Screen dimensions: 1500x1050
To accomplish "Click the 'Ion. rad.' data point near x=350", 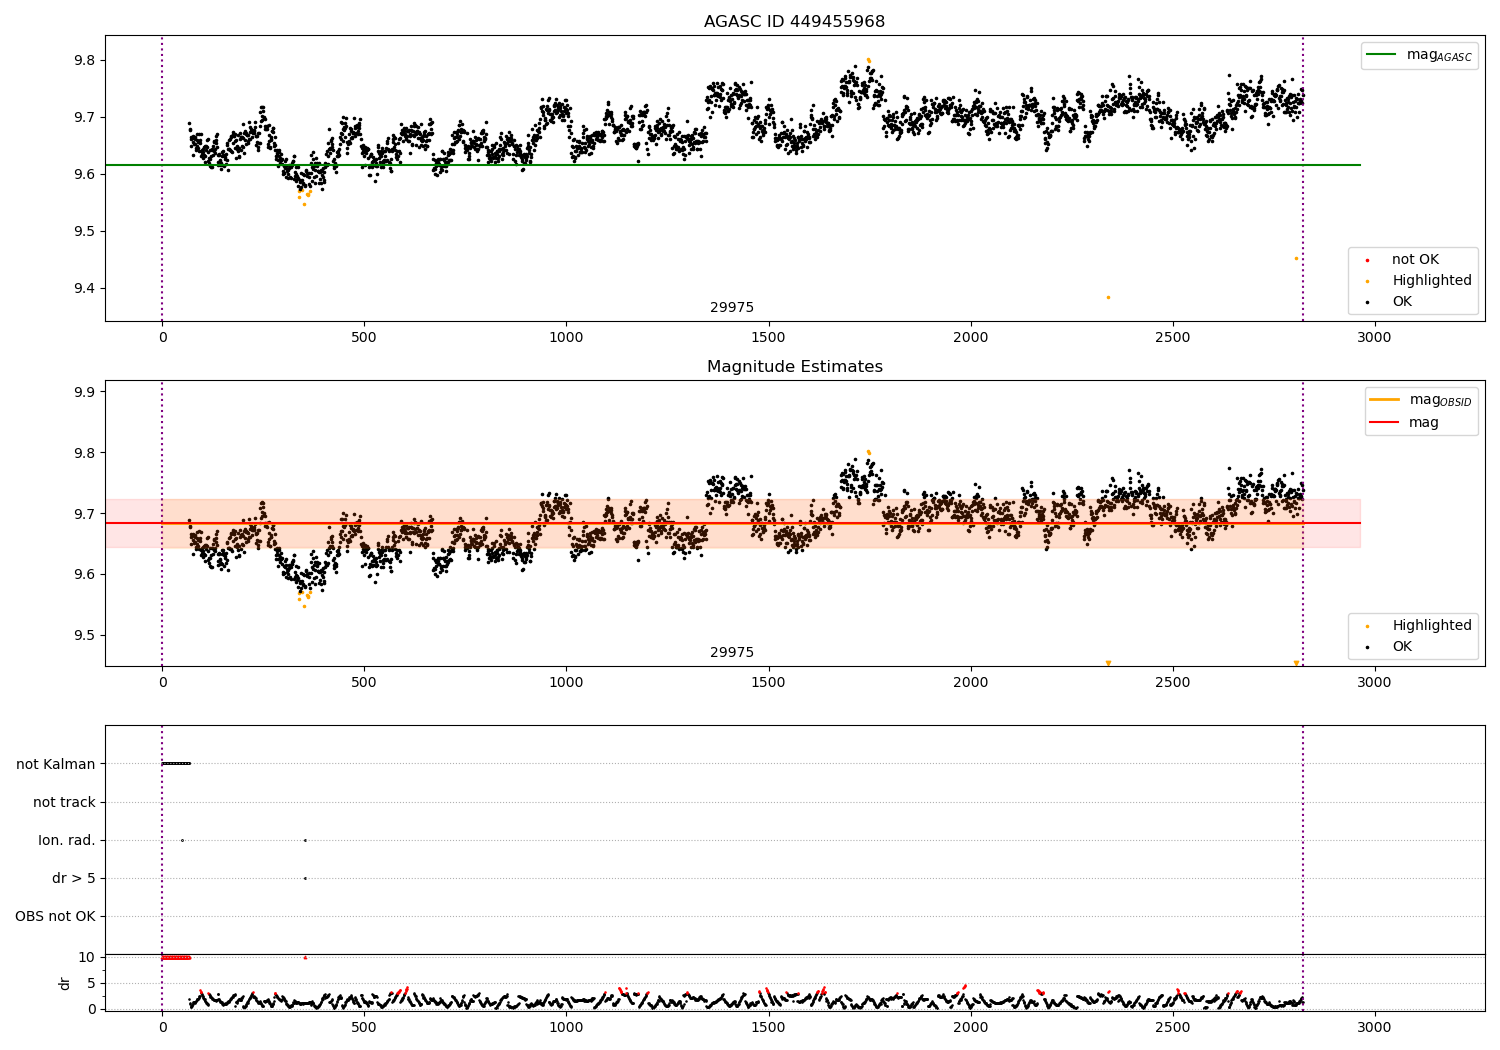I will tap(305, 840).
